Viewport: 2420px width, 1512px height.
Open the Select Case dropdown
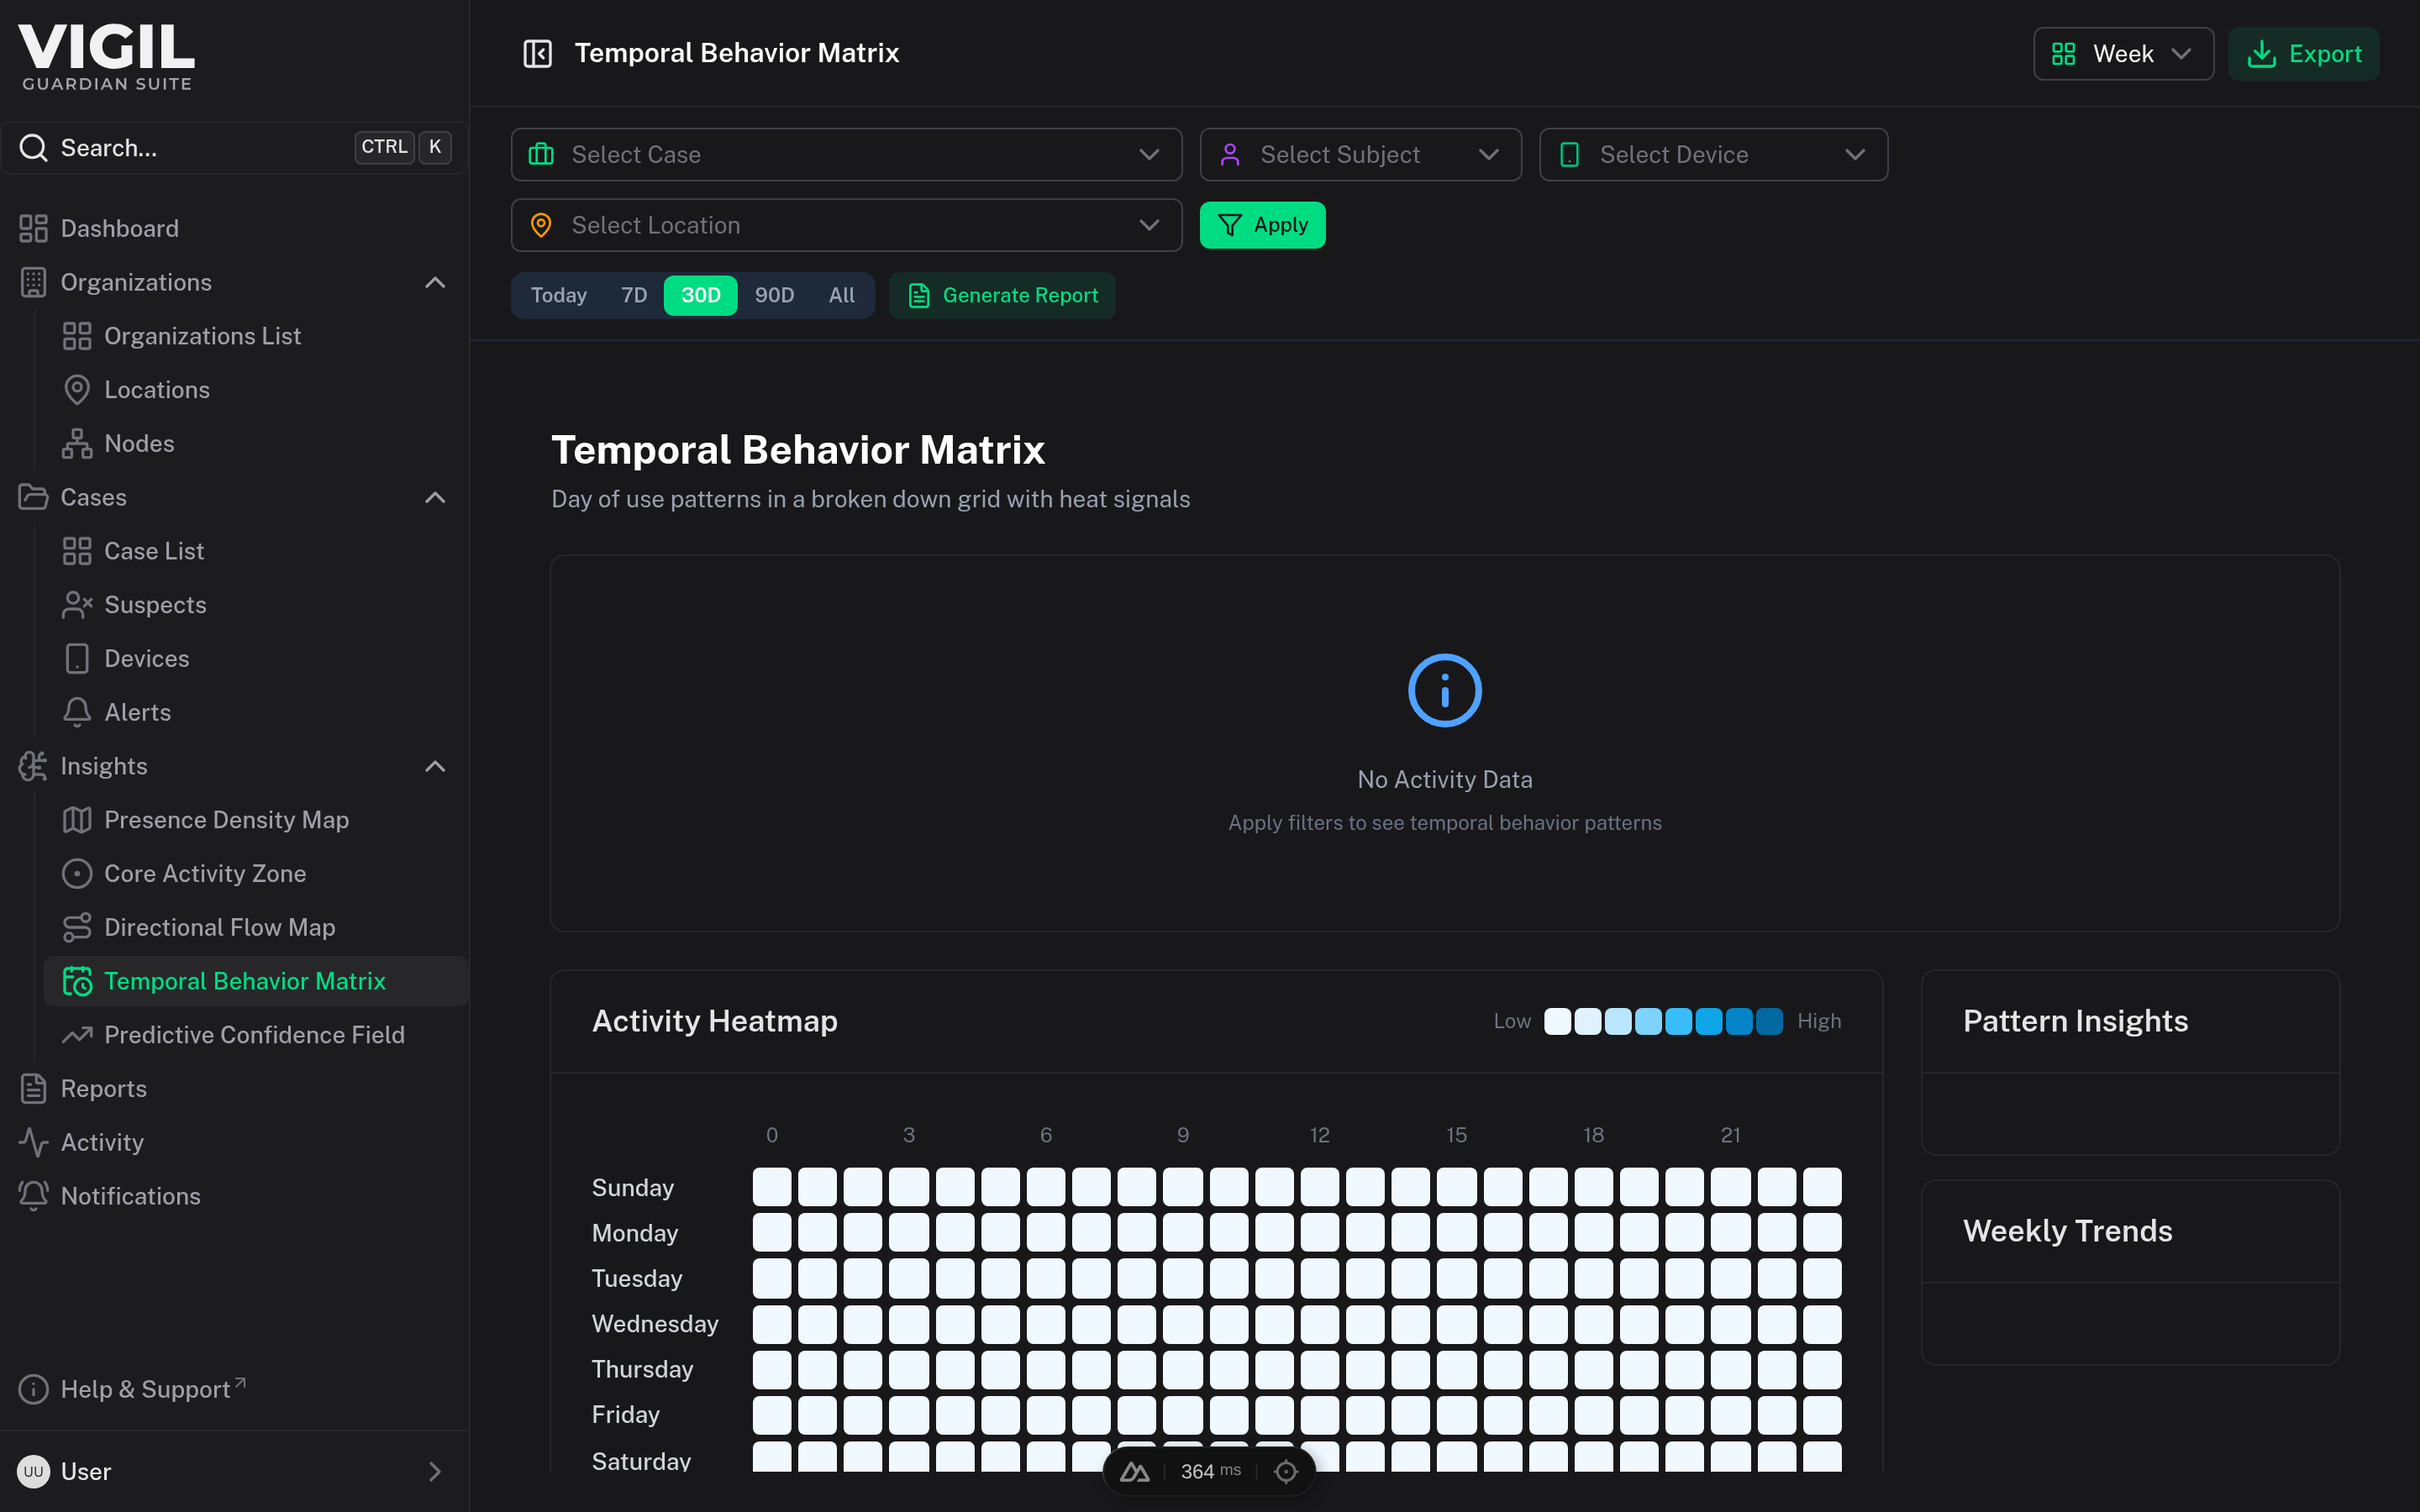pyautogui.click(x=846, y=155)
